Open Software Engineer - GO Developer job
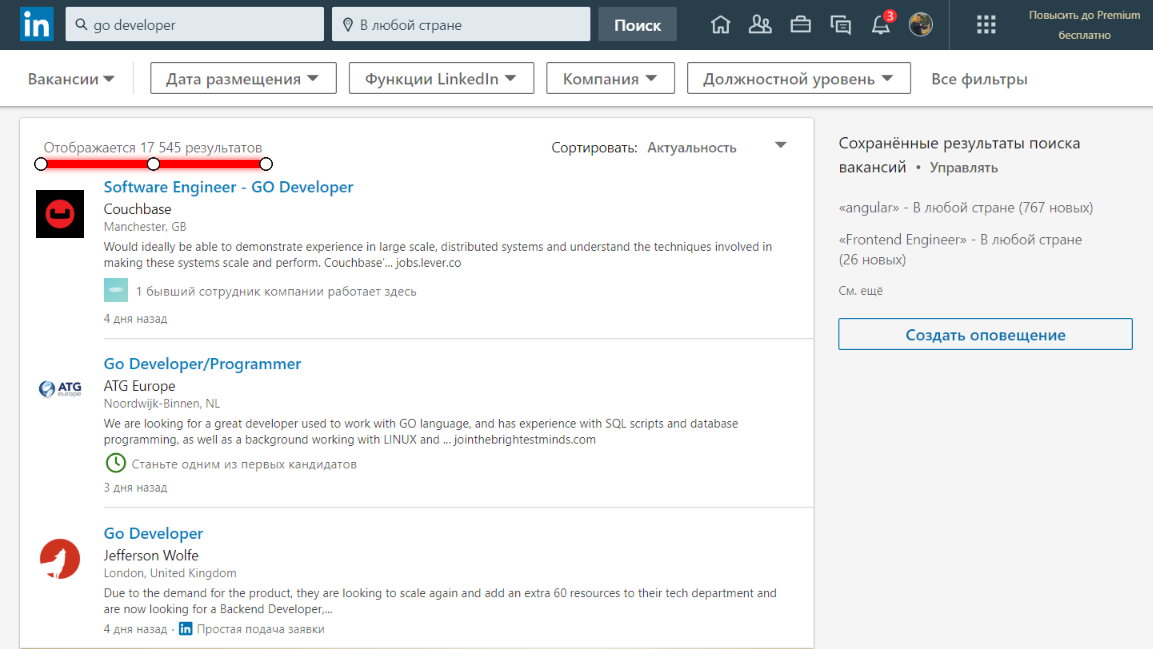The height and width of the screenshot is (649, 1153). click(x=228, y=187)
